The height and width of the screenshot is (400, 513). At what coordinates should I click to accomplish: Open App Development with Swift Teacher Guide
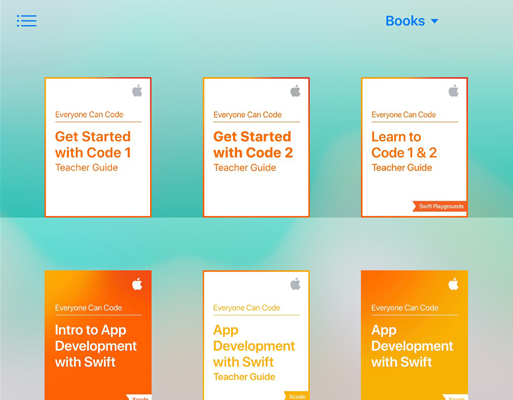pyautogui.click(x=256, y=335)
